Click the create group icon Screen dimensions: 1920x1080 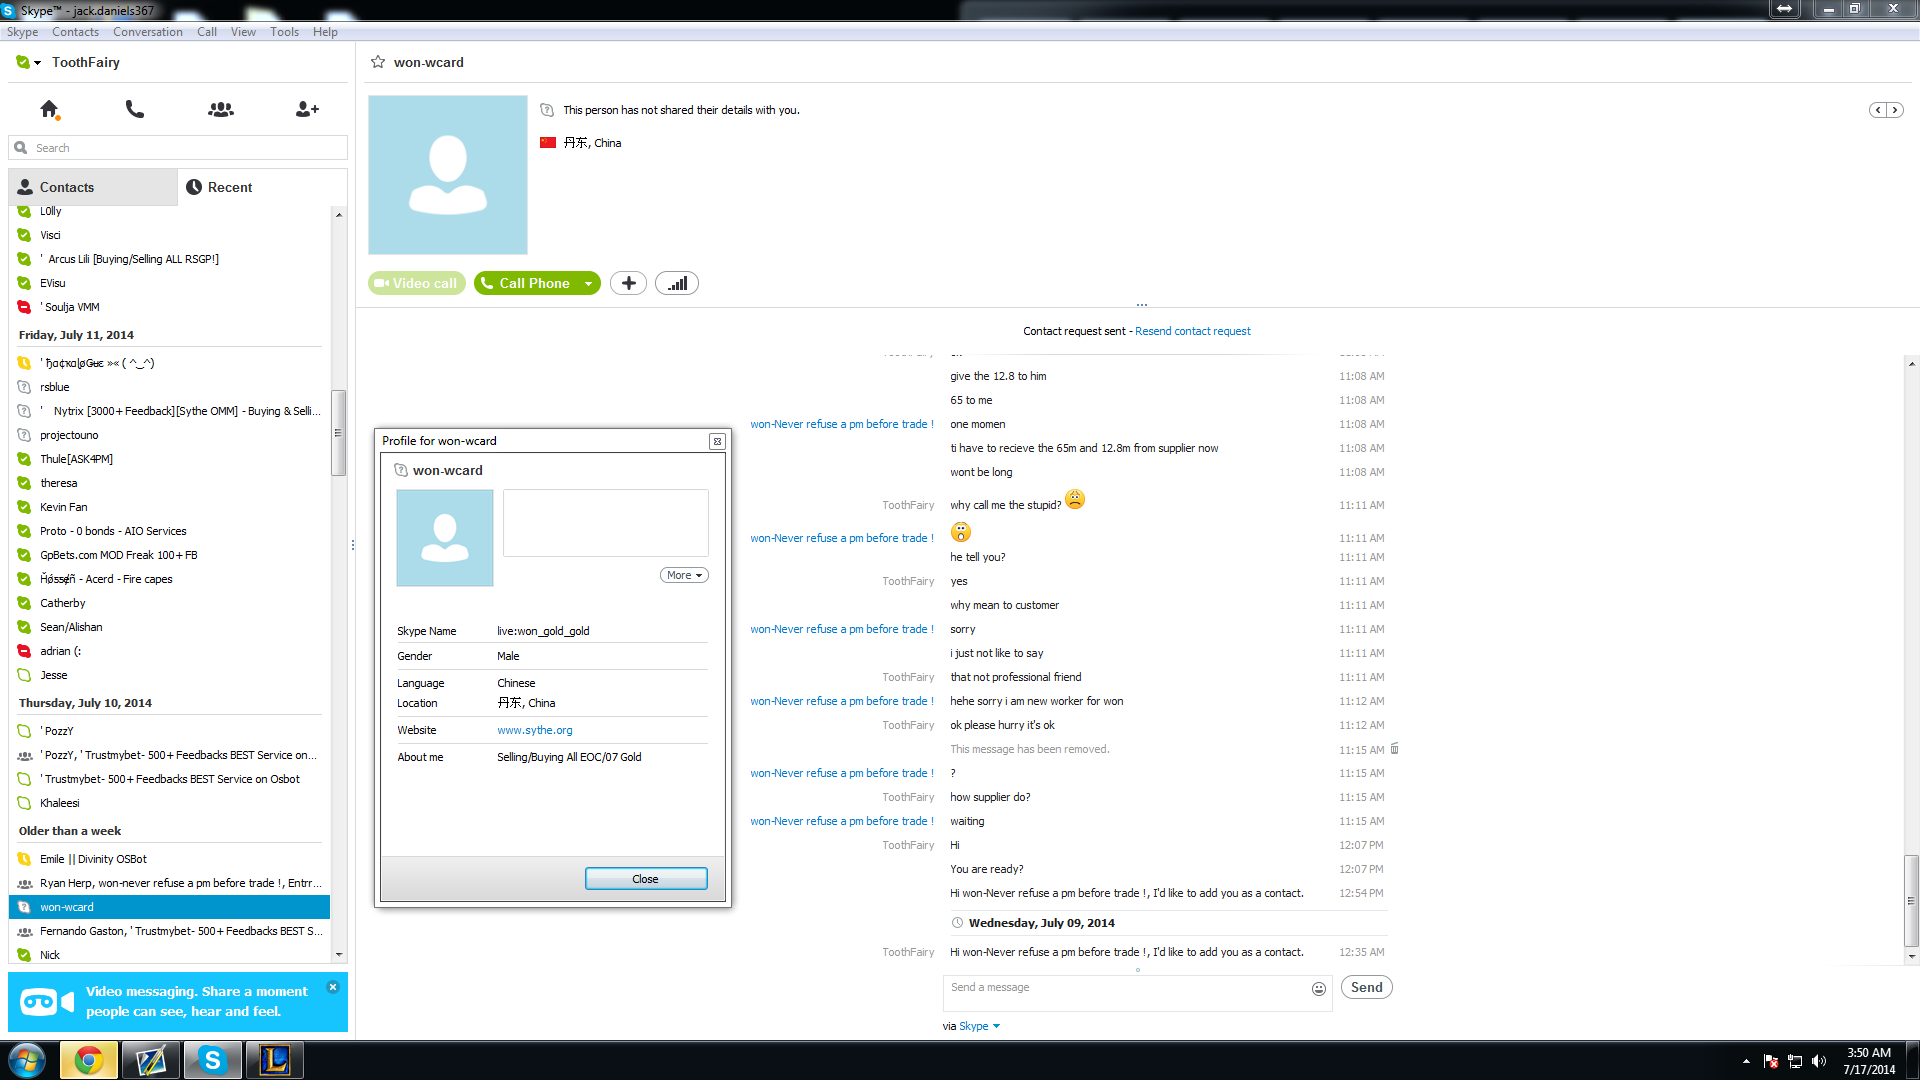(x=221, y=109)
